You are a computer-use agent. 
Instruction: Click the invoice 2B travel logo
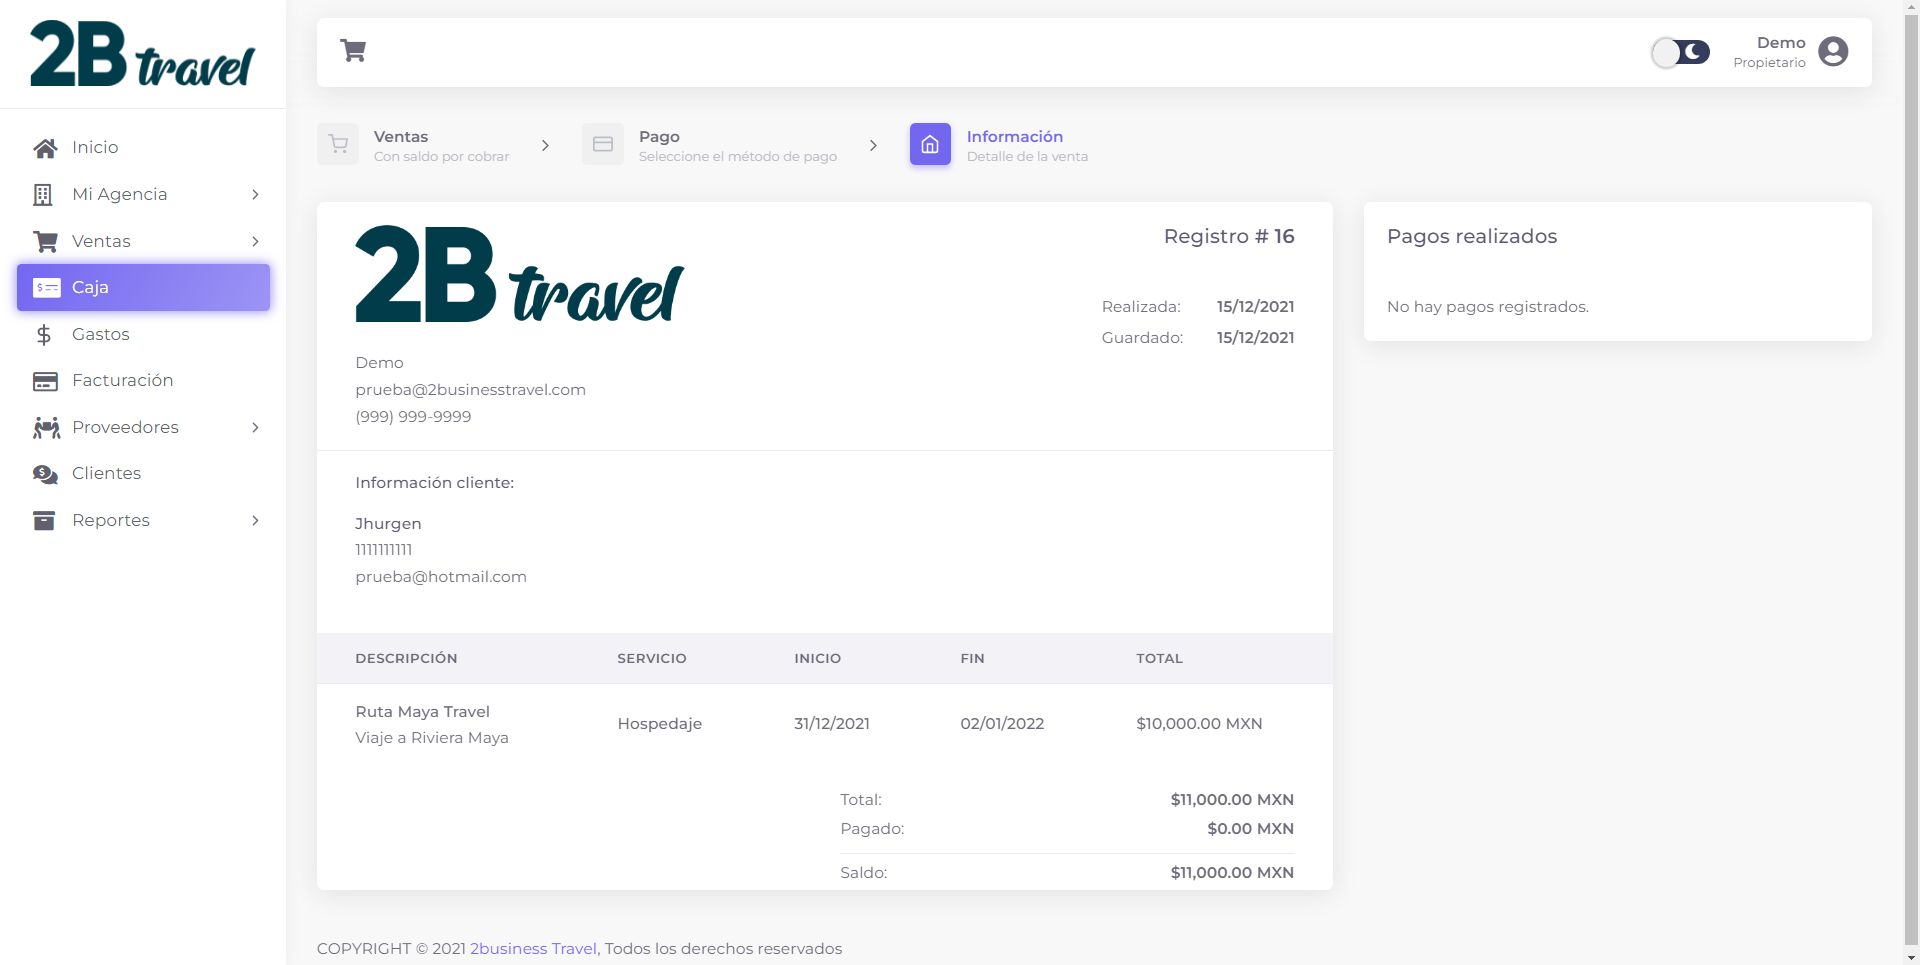point(519,274)
